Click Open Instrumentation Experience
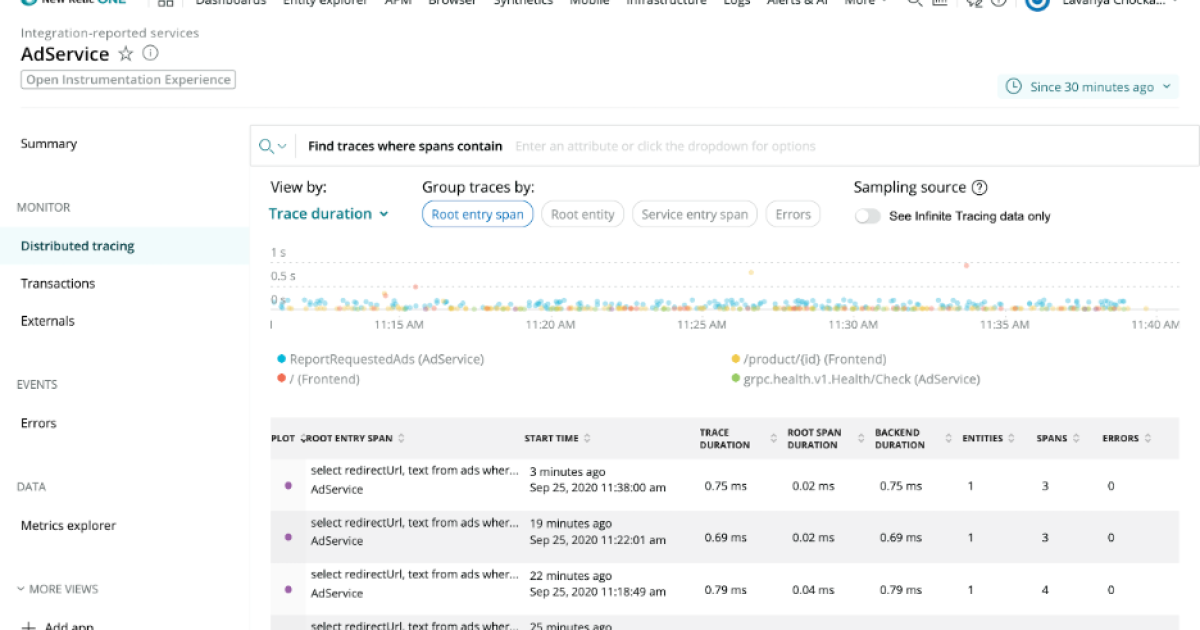This screenshot has width=1200, height=630. [128, 78]
